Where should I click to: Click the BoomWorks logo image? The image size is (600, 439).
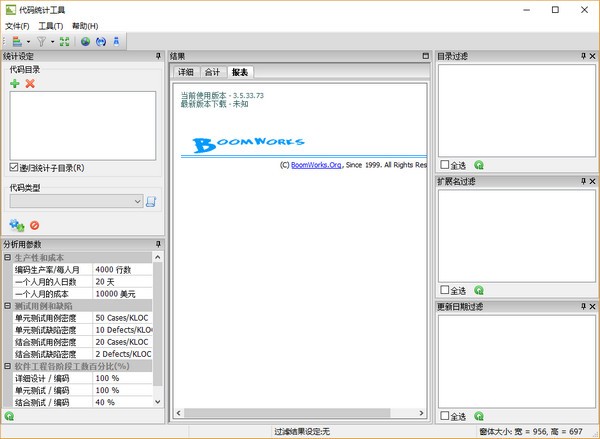249,145
